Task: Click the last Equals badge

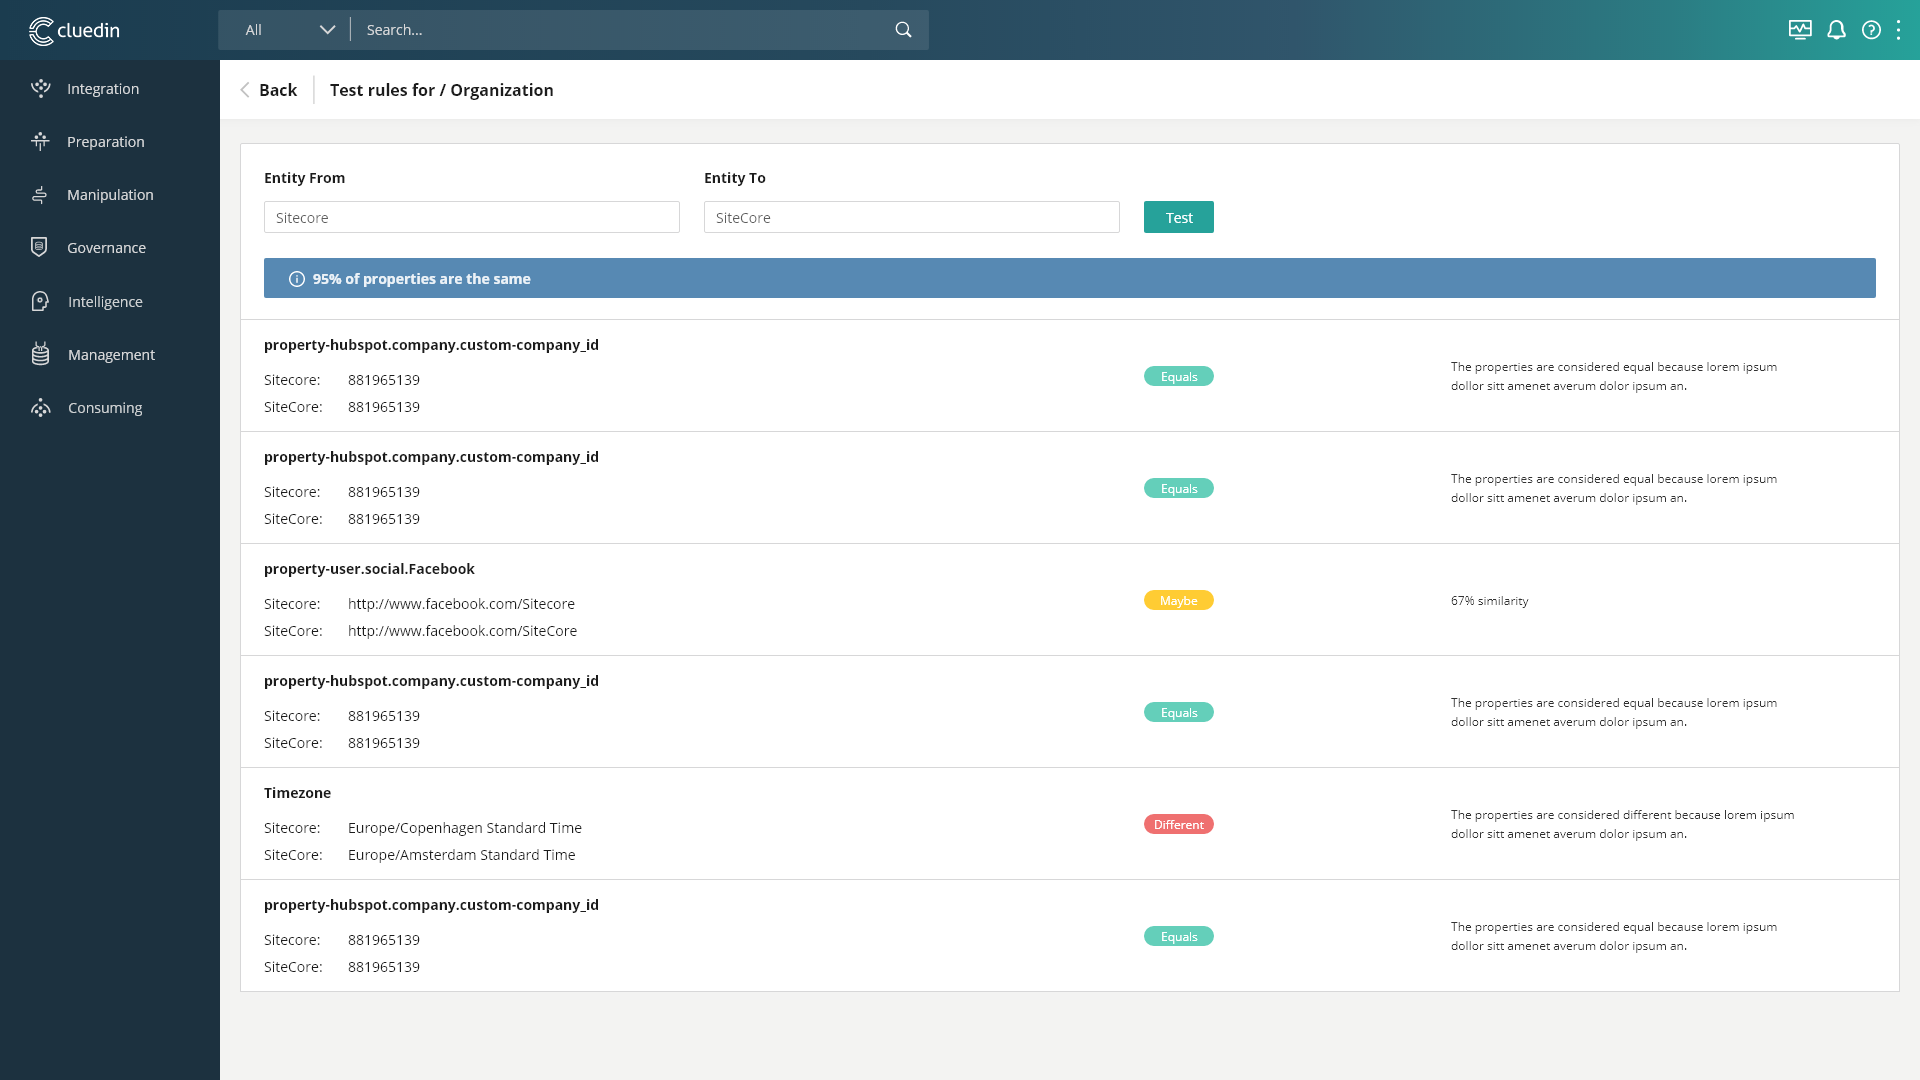Action: click(1178, 936)
